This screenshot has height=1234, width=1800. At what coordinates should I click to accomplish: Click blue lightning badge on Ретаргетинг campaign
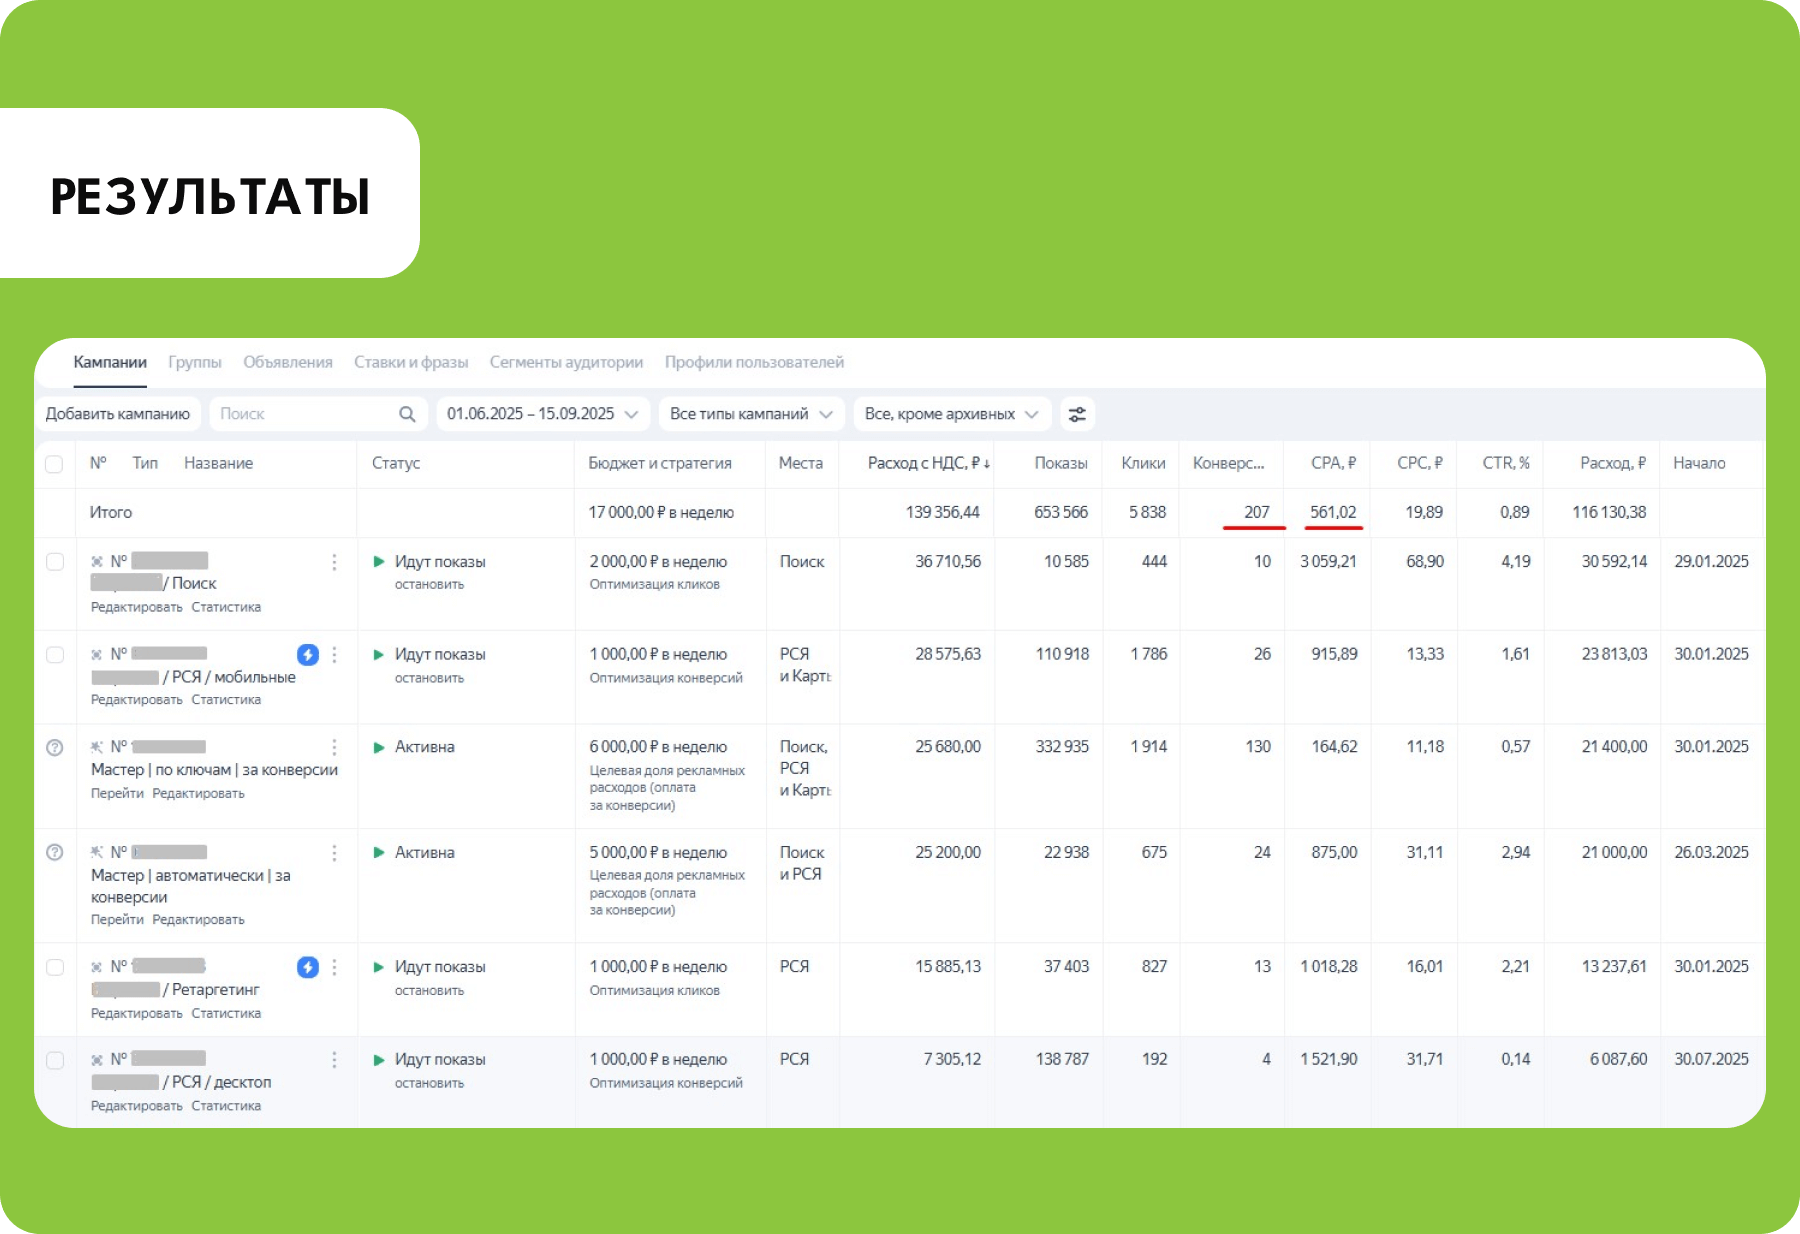click(308, 967)
